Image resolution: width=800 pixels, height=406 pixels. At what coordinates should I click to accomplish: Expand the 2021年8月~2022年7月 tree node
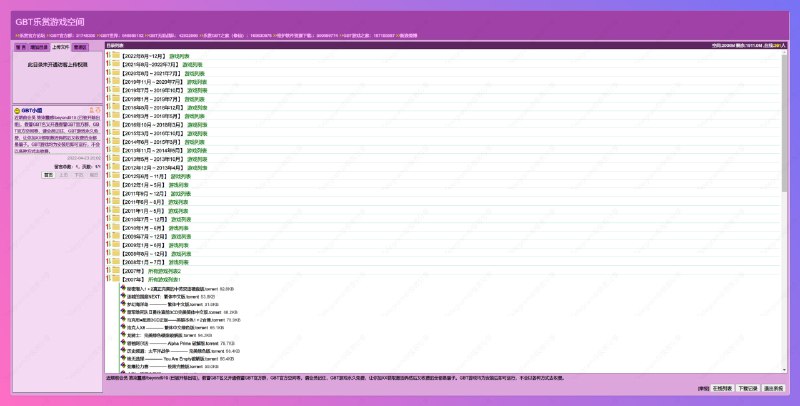click(108, 64)
